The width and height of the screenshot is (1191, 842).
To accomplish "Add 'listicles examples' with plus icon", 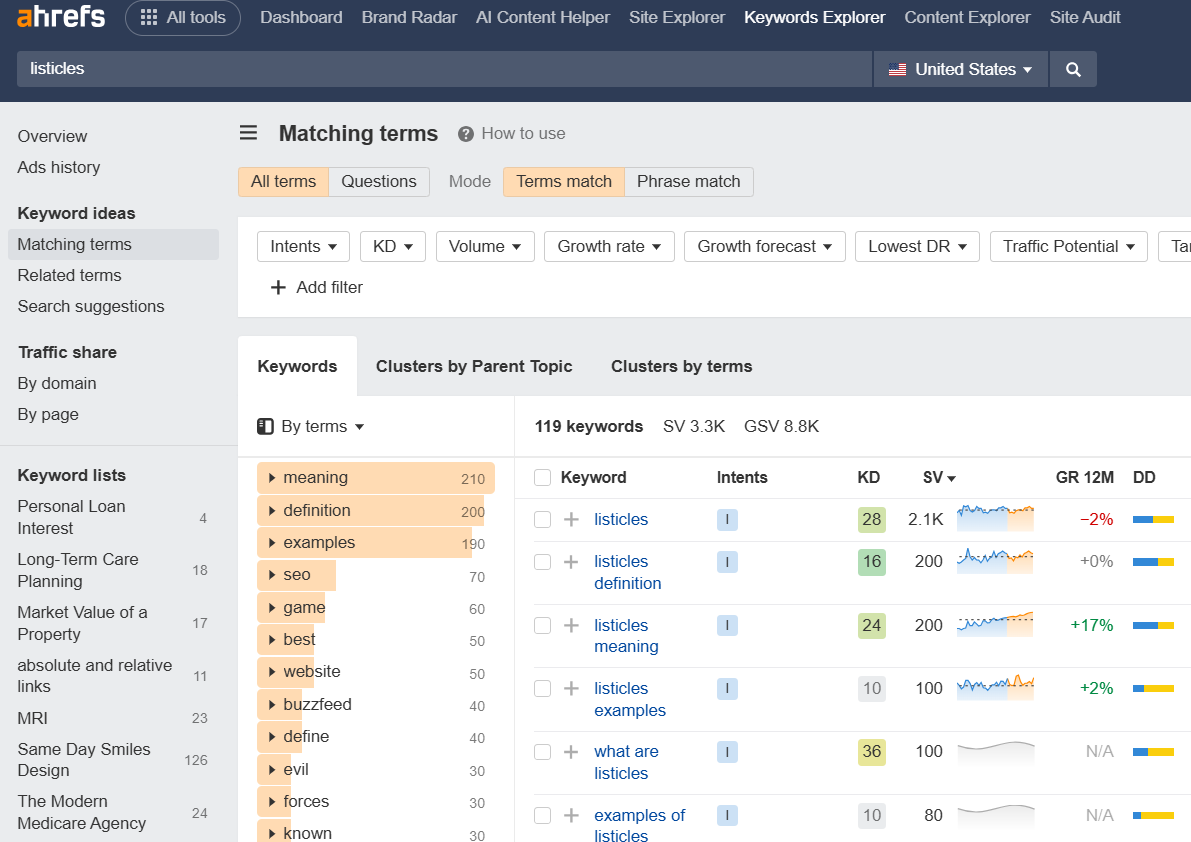I will click(571, 689).
